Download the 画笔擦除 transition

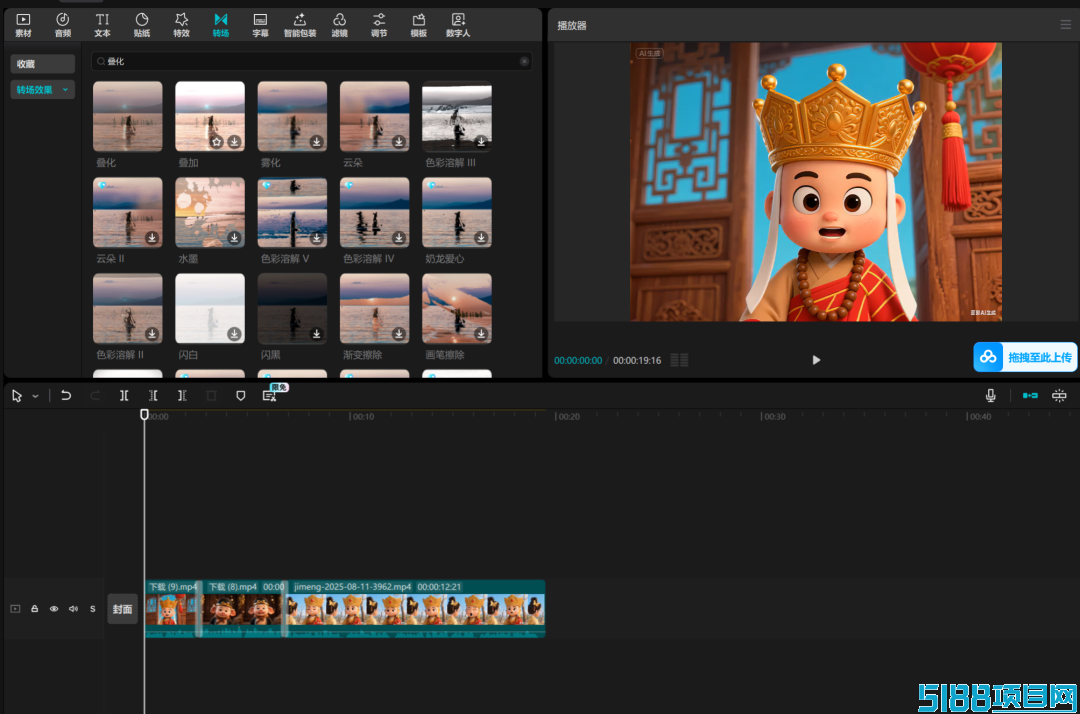tap(481, 334)
